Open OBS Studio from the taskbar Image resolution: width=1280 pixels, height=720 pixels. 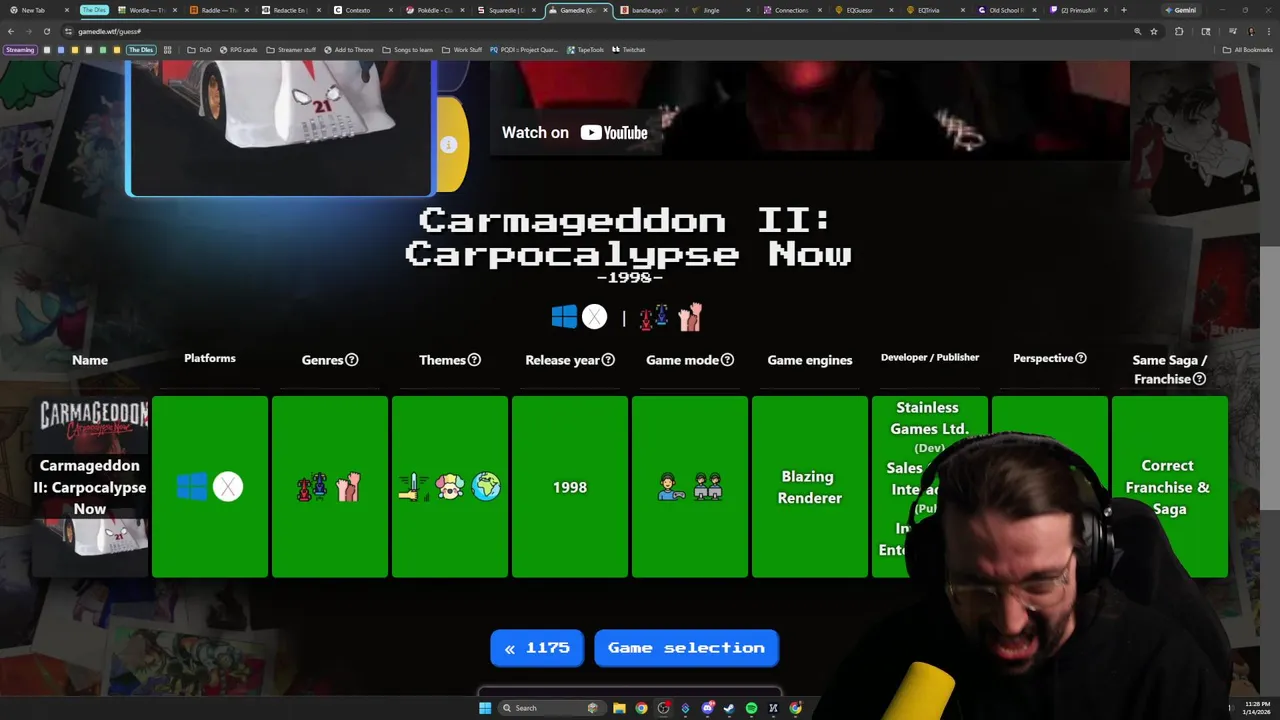(x=663, y=708)
